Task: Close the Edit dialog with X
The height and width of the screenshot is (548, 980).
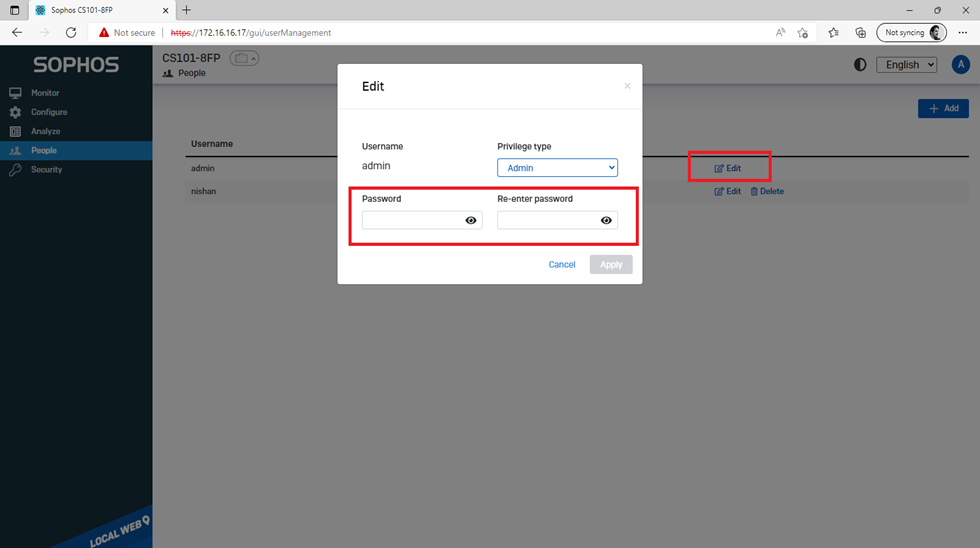Action: click(627, 86)
